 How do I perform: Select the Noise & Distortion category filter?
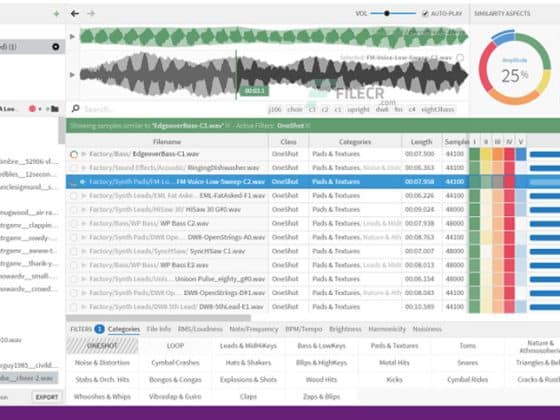[102, 362]
